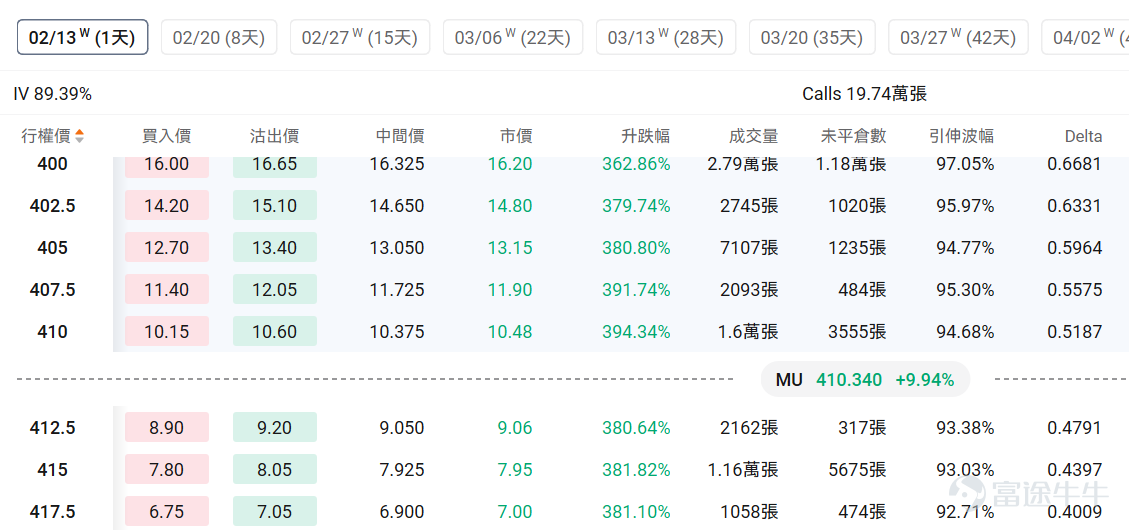This screenshot has width=1129, height=530.
Task: Click volume 7107張
Action: pyautogui.click(x=750, y=248)
